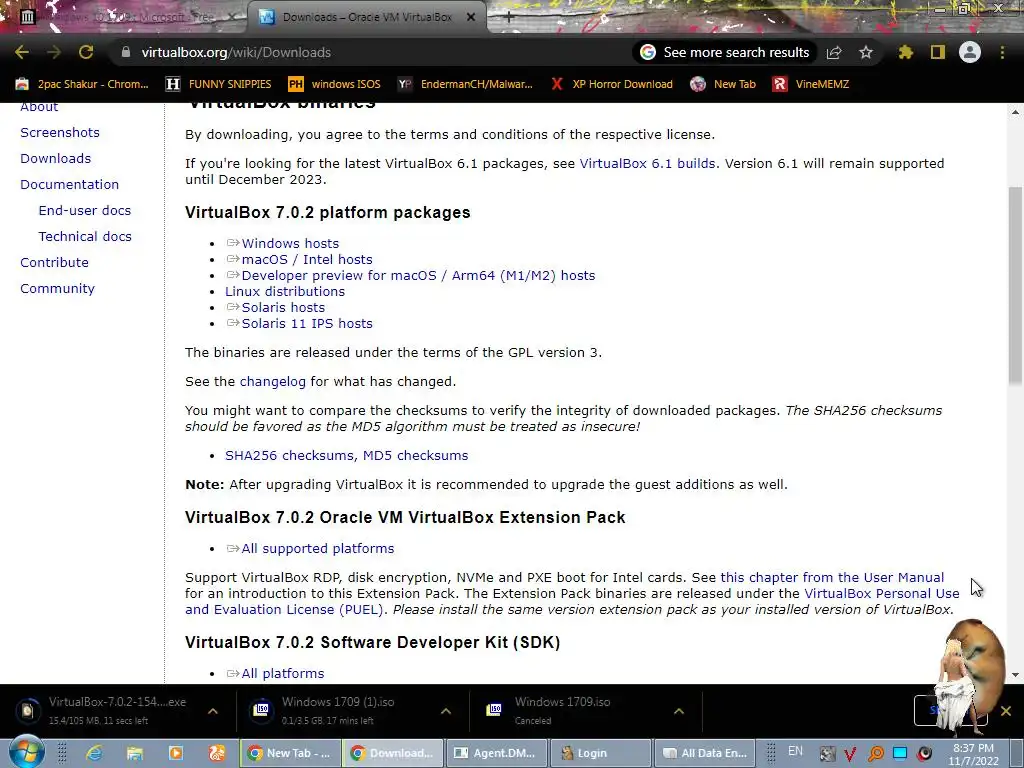The height and width of the screenshot is (768, 1024).
Task: Open the 2pac Shakur bookmark
Action: point(82,84)
